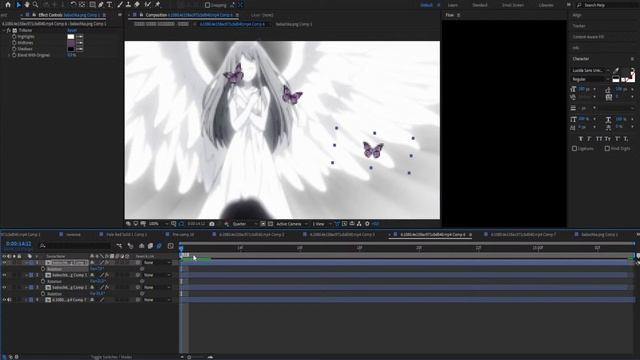Screen dimensions: 640x360
Task: Expand Blend With Original property
Action: coord(9,55)
